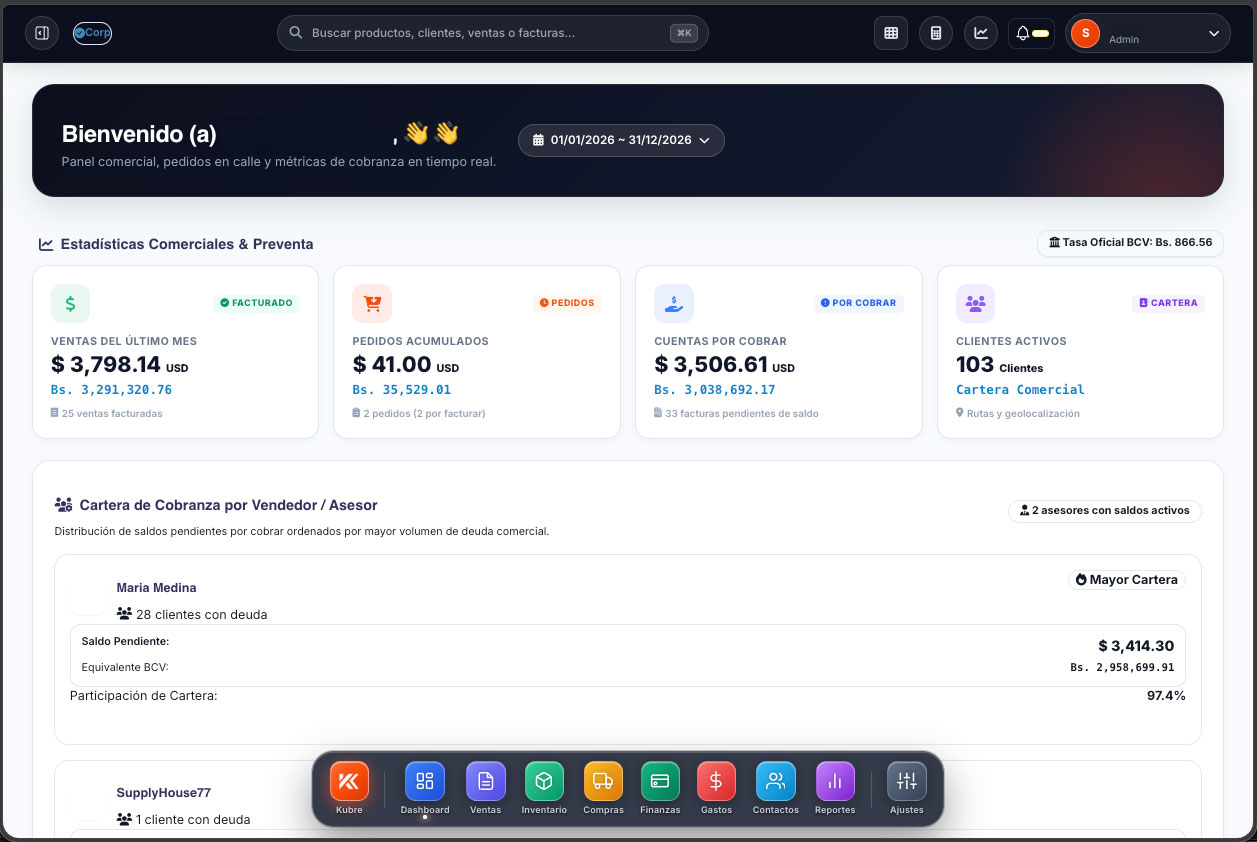
Task: Open Reportes module in dock
Action: coord(835,788)
